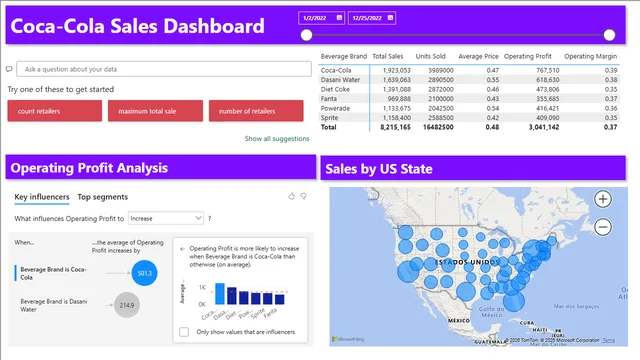Click the Coca-Cola Sales Dashboard title
This screenshot has width=640, height=360.
tap(138, 26)
